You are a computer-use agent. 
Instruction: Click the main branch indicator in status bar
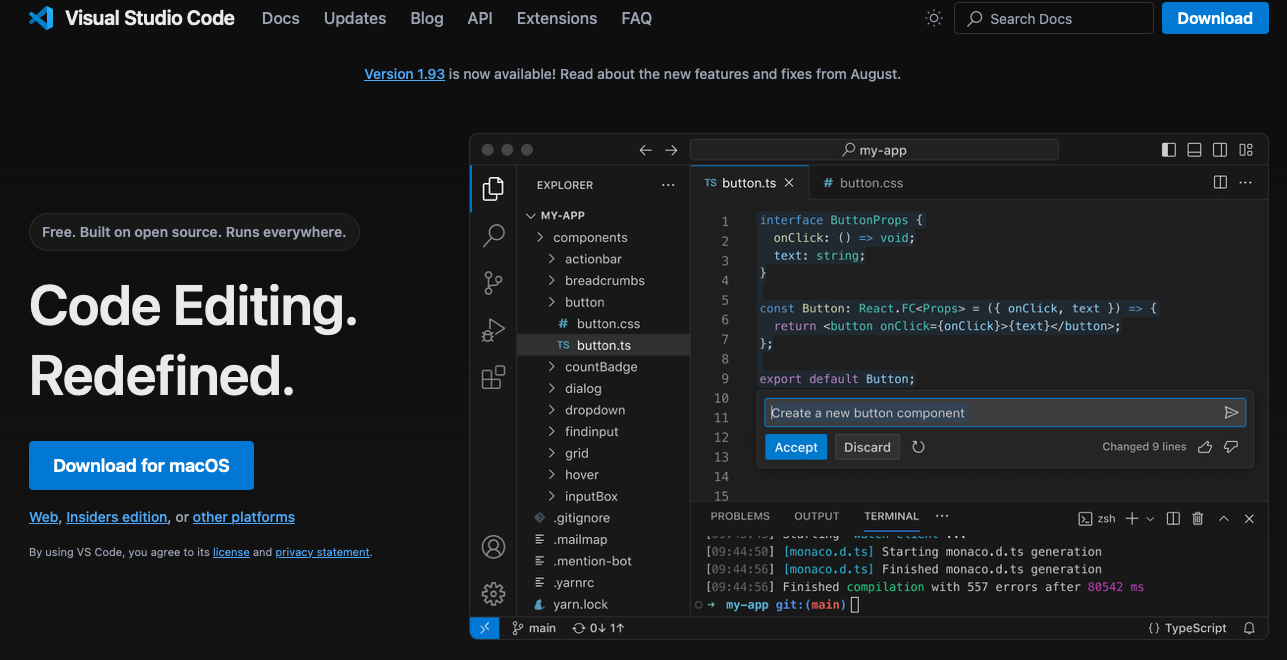pyautogui.click(x=534, y=628)
